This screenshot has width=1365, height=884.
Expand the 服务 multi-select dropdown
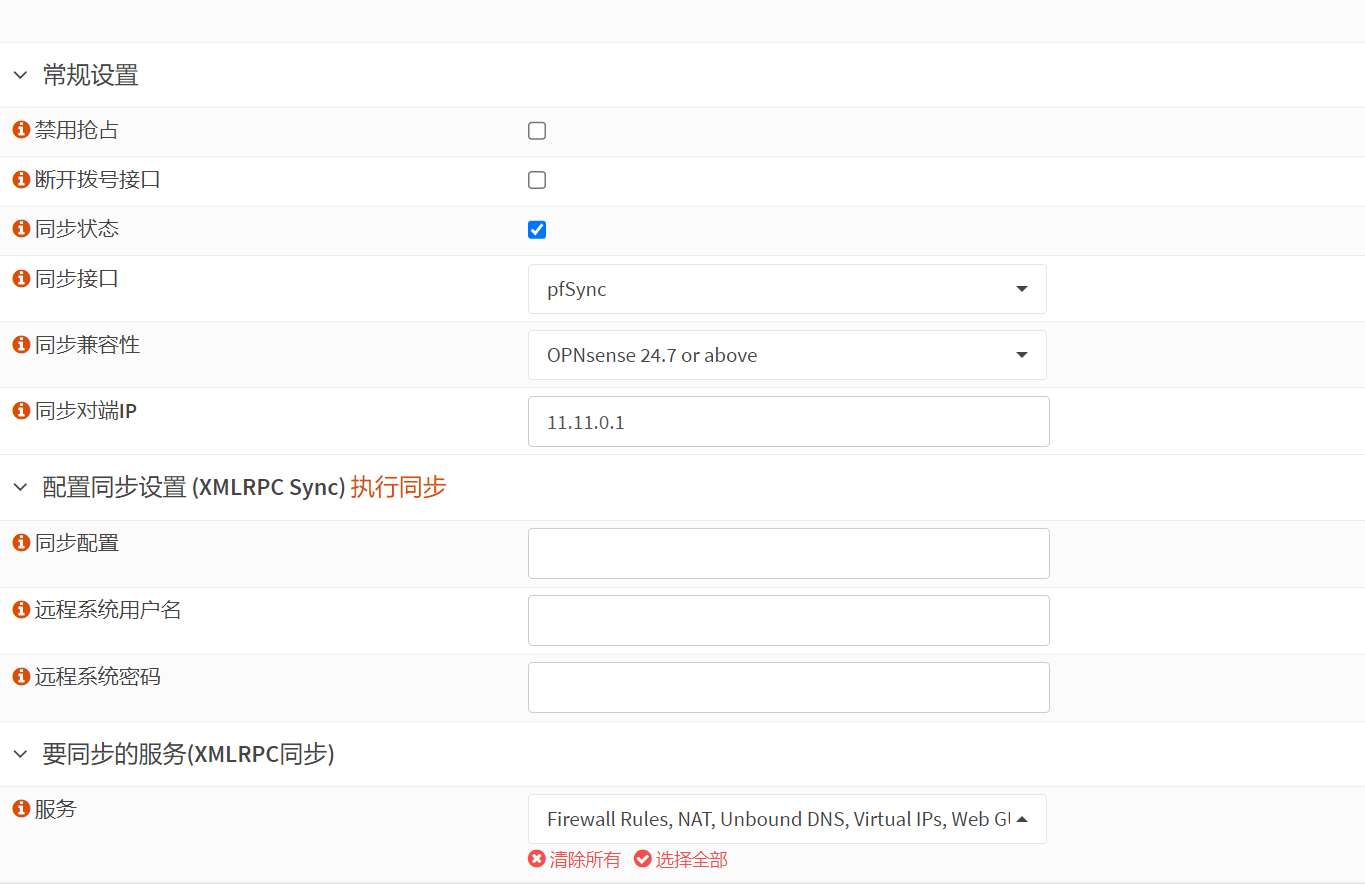pos(787,819)
